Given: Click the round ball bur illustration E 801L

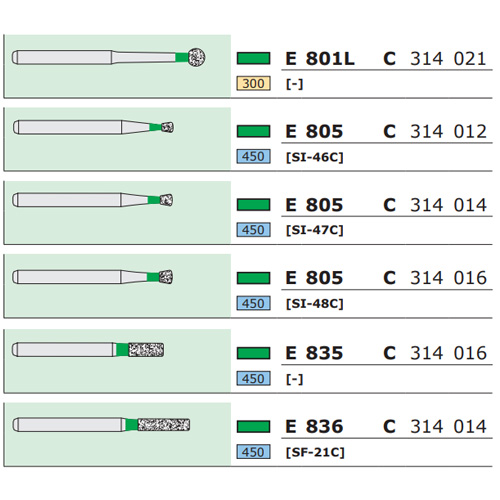Looking at the screenshot, I should [109, 57].
